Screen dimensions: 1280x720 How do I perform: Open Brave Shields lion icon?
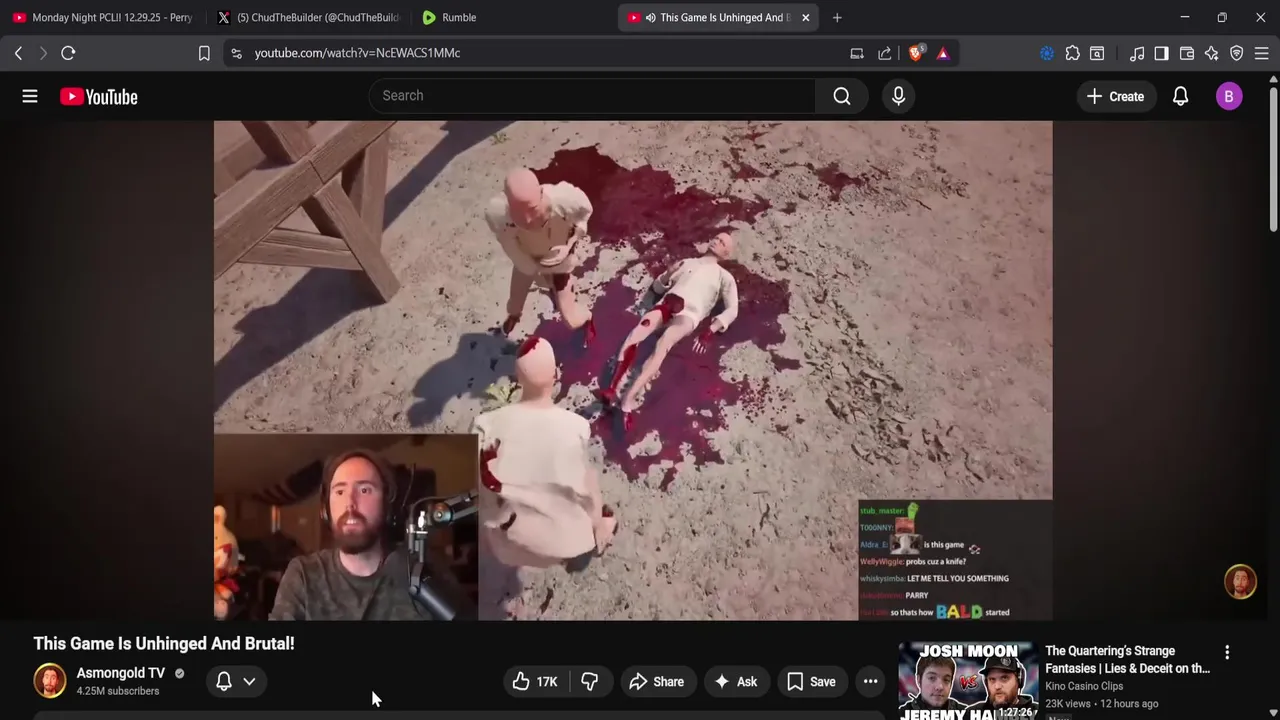coord(915,53)
